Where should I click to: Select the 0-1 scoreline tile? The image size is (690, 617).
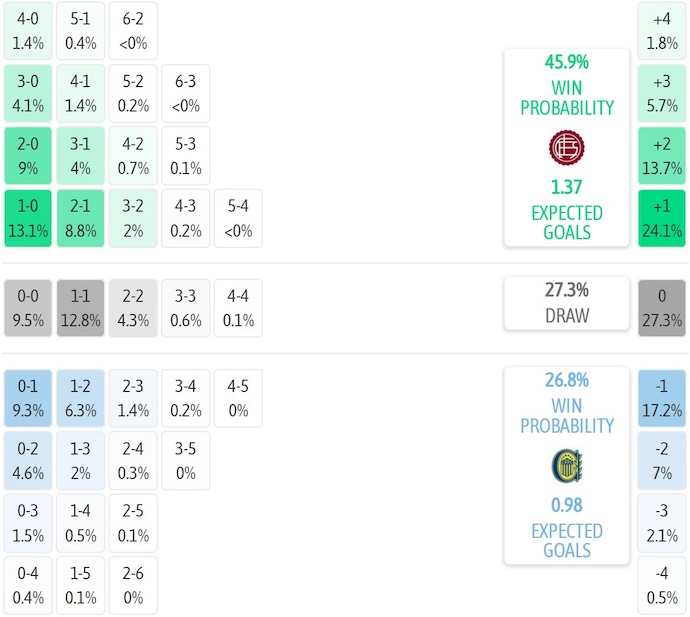[x=29, y=398]
